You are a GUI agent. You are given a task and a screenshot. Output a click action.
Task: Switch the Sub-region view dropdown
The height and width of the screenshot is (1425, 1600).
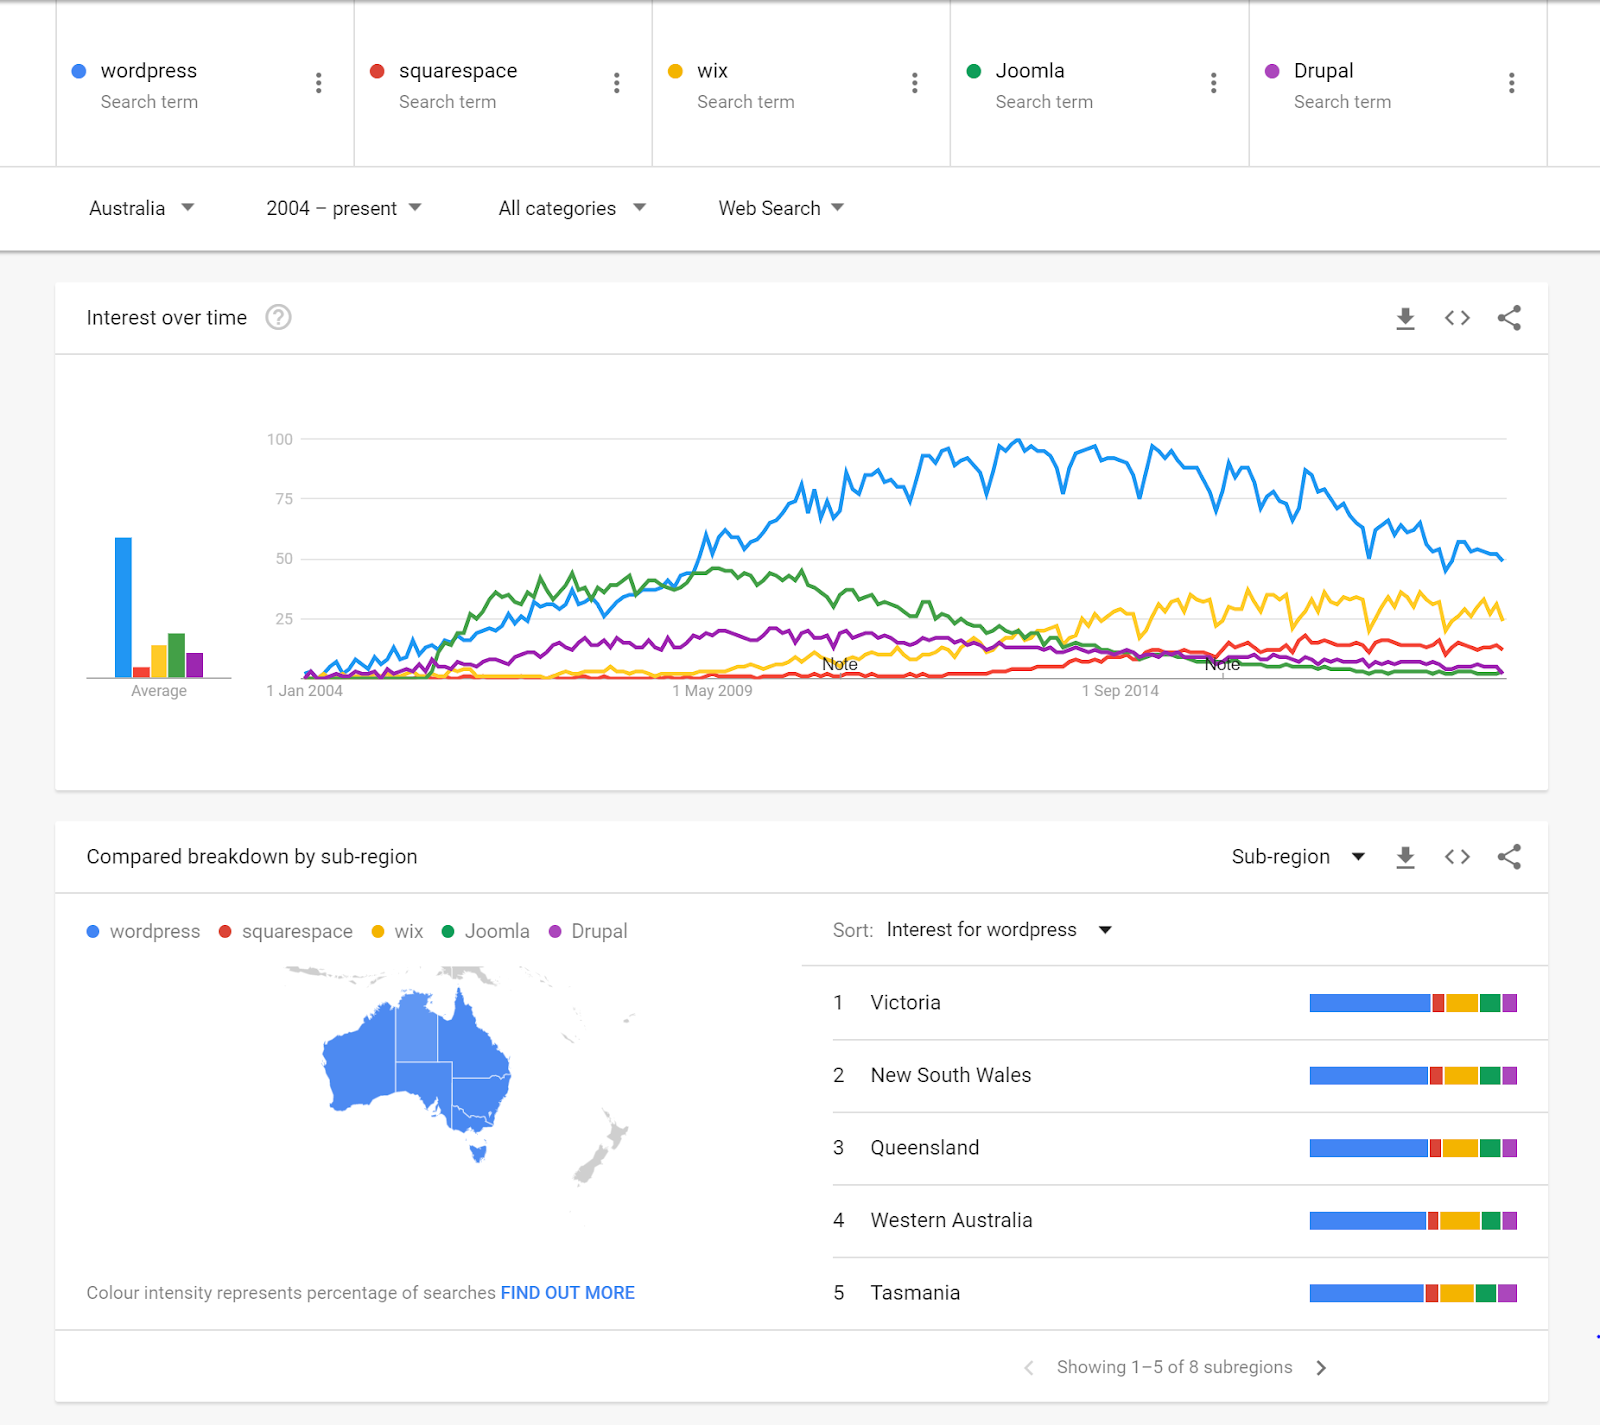[x=1298, y=857]
